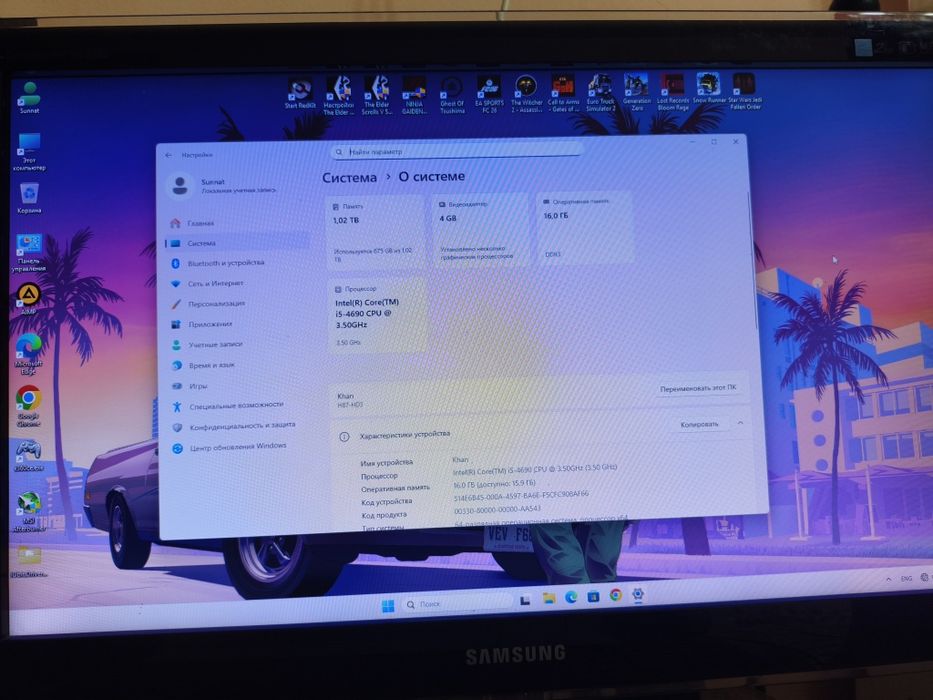Screen dimensions: 933x700
Task: Select Google Chrome desktop icon
Action: [28, 406]
